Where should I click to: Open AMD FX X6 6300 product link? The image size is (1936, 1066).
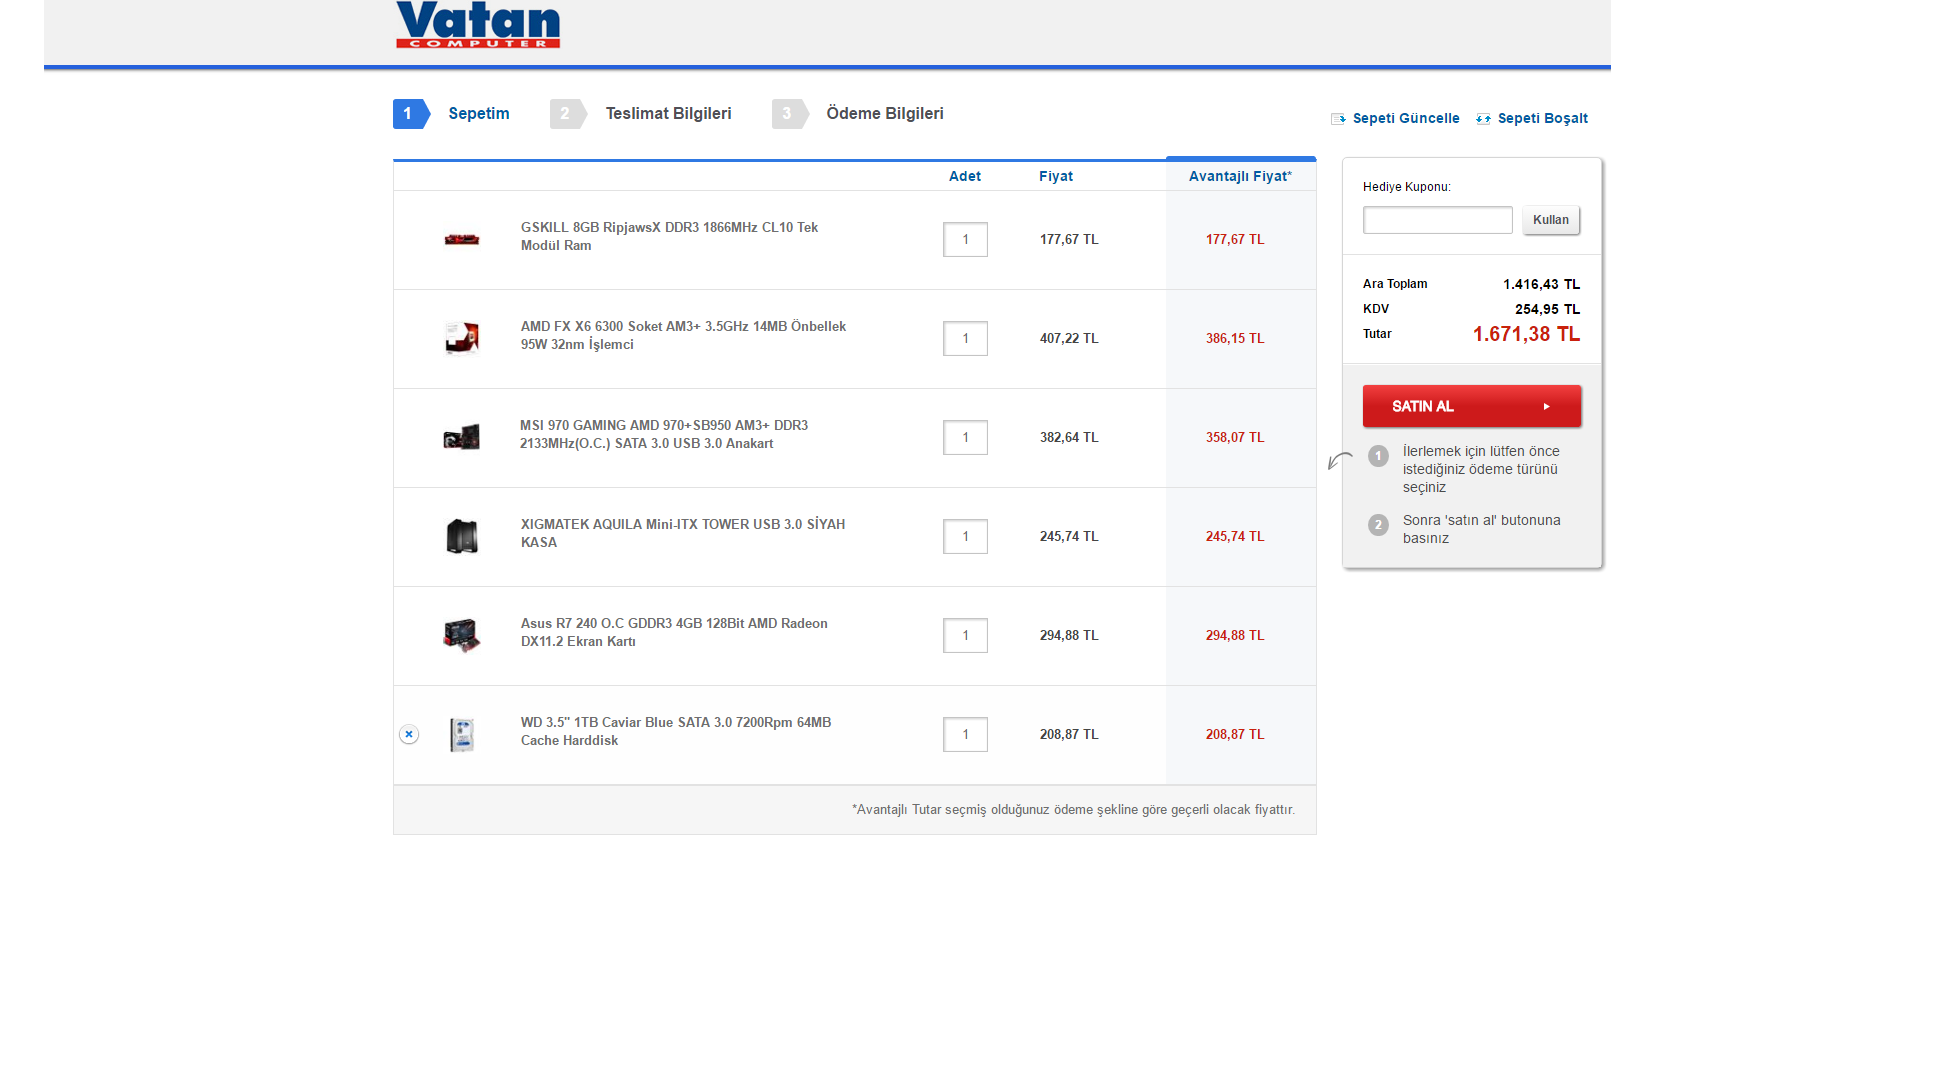683,335
